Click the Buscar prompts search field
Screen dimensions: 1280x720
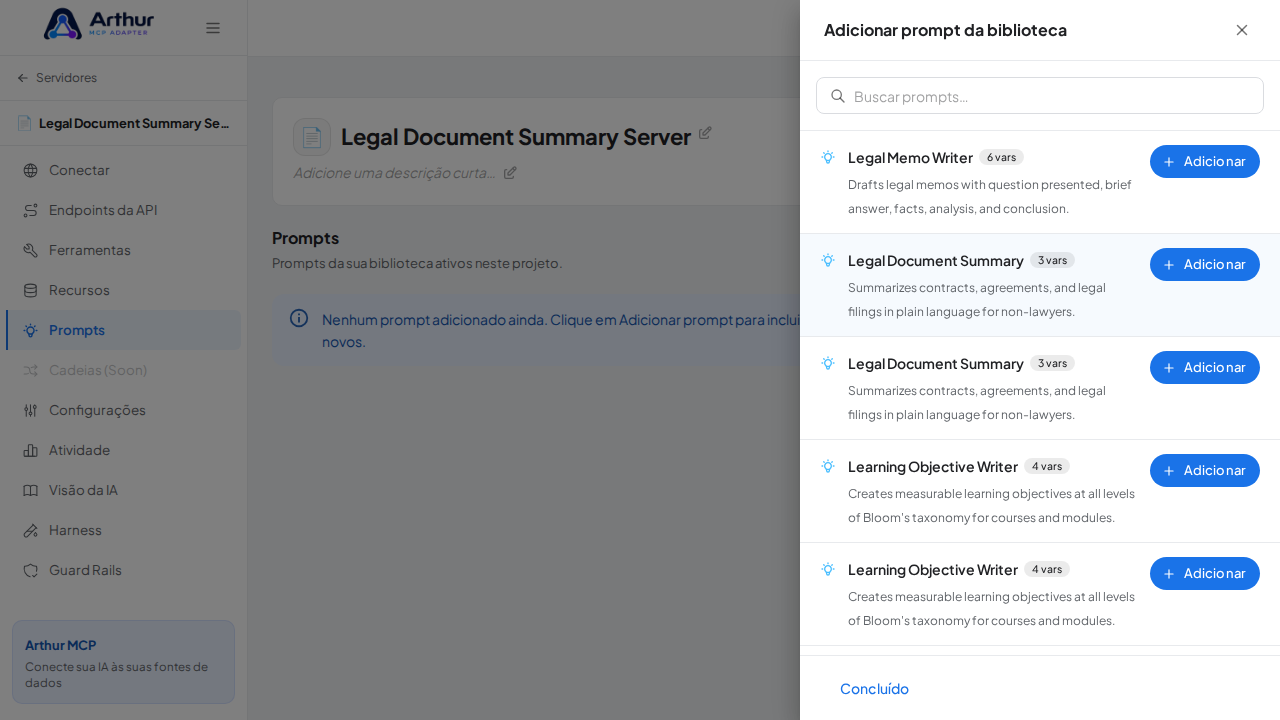click(1040, 96)
